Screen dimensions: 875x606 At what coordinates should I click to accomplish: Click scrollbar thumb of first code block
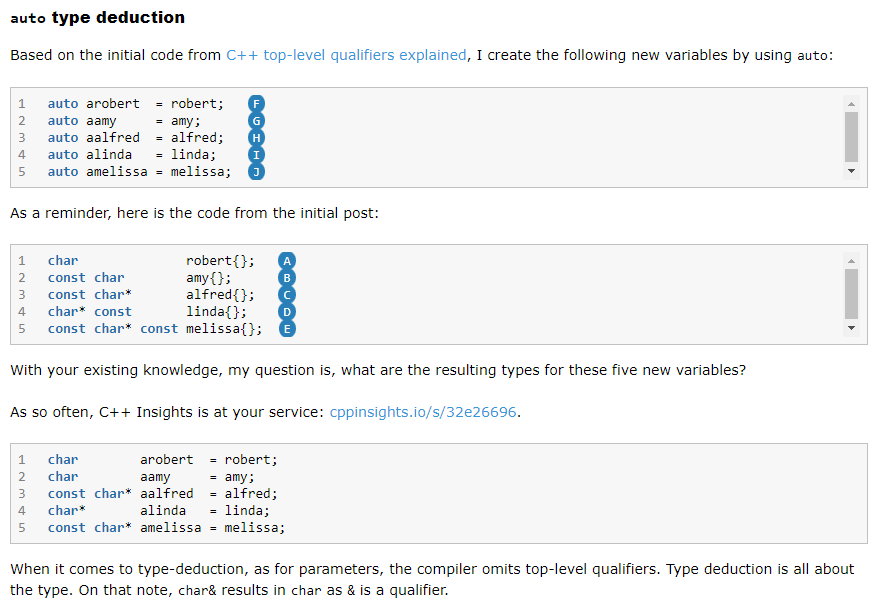click(851, 137)
